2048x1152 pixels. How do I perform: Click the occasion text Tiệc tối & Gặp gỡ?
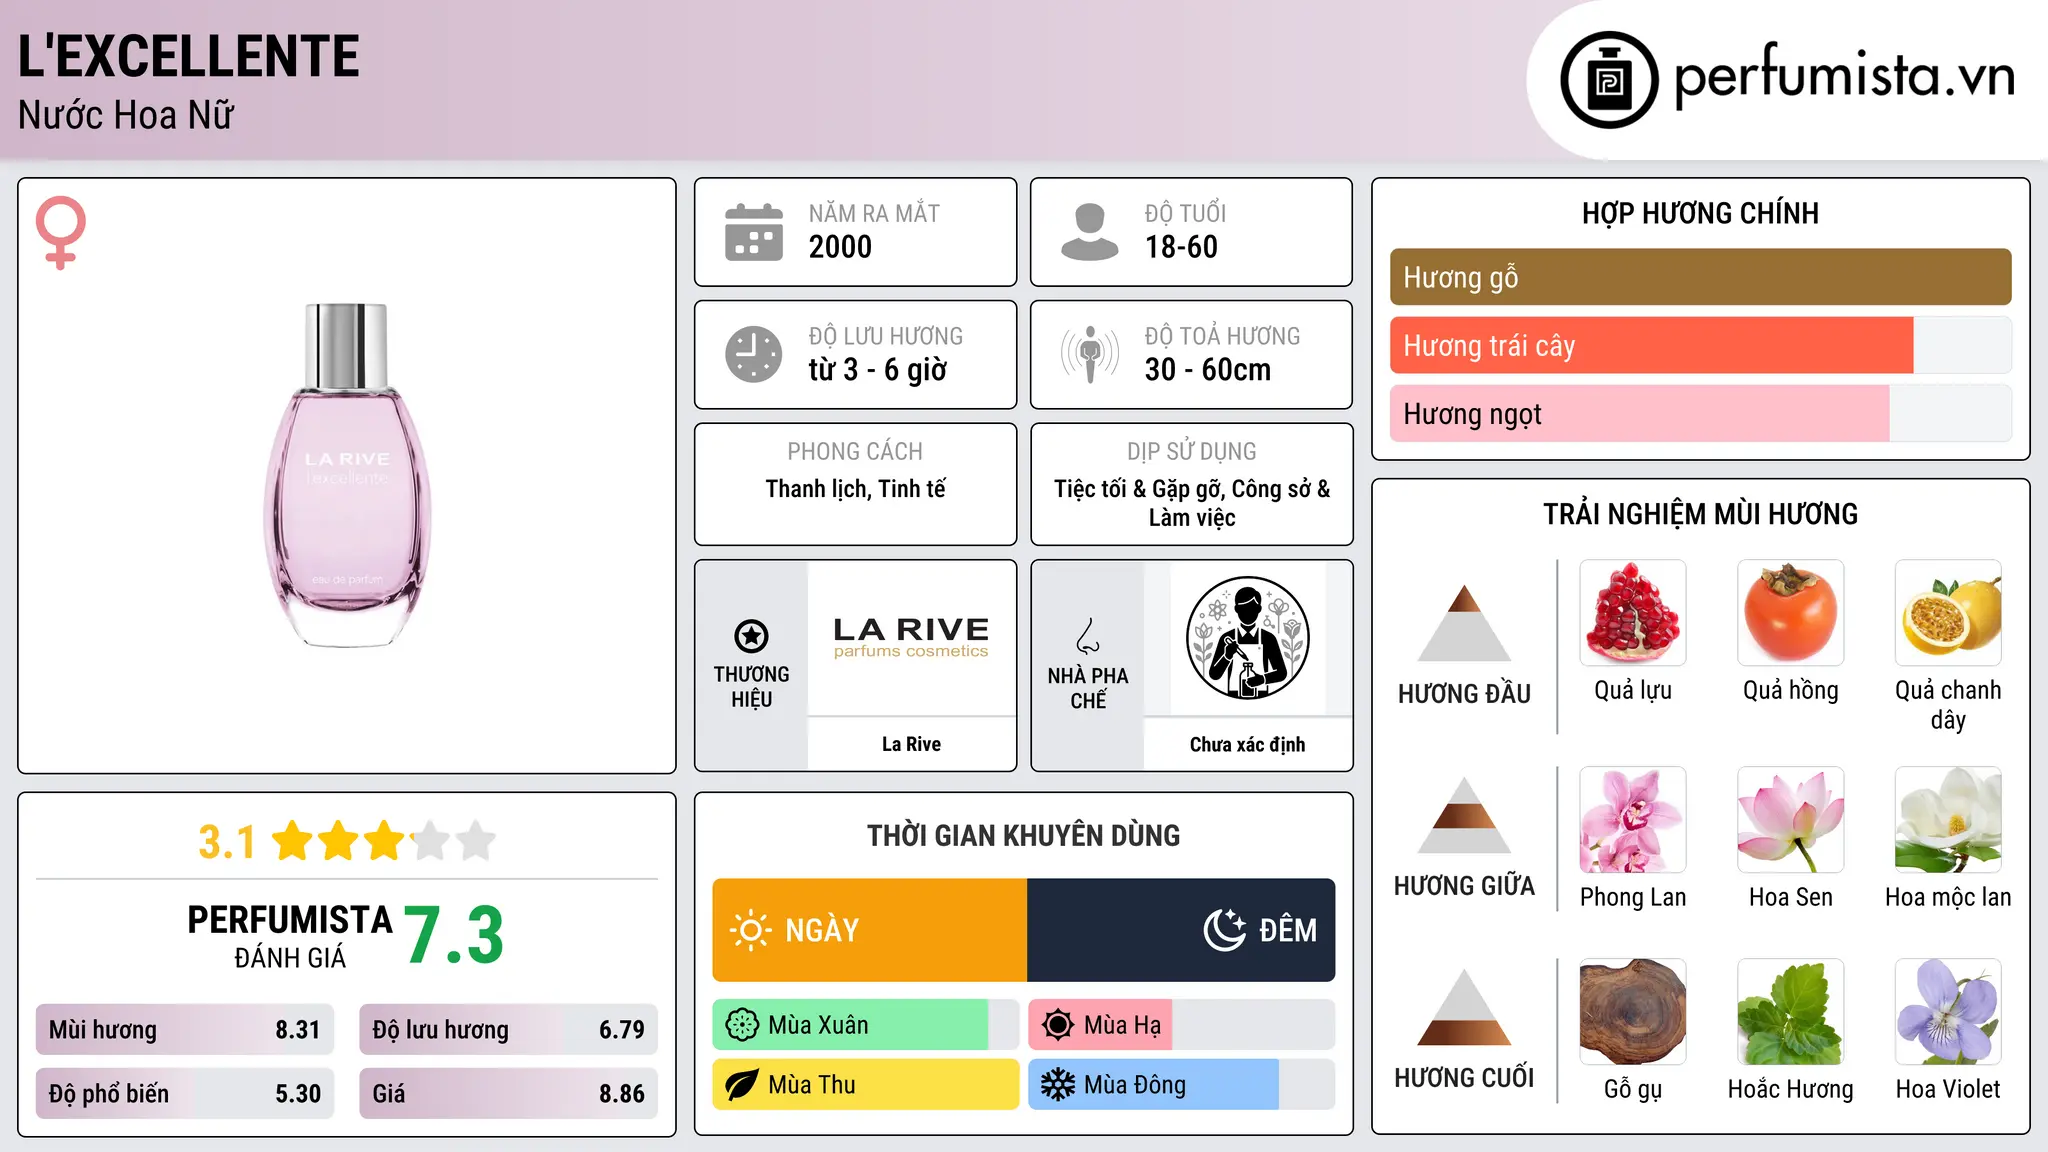coord(1139,489)
